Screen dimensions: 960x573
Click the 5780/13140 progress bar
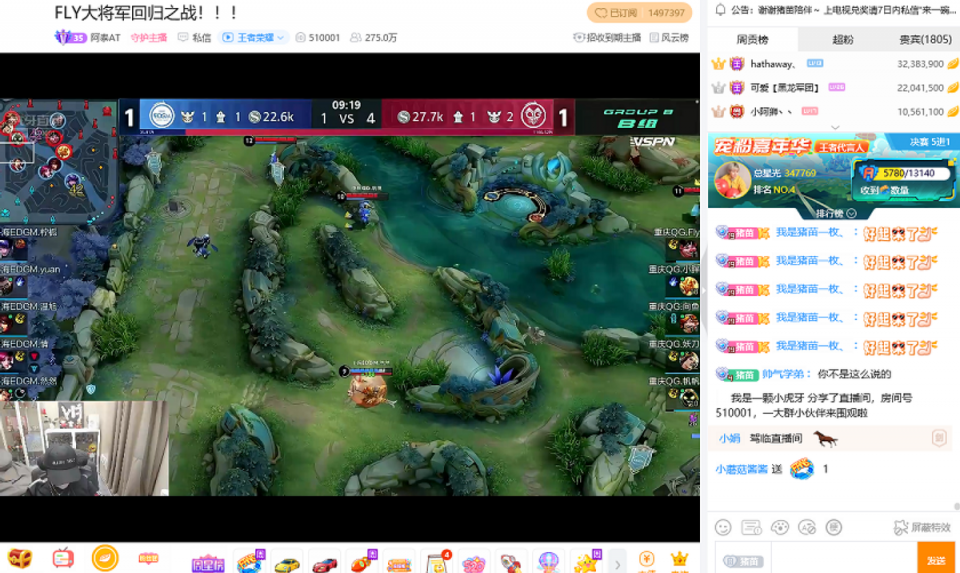[908, 173]
